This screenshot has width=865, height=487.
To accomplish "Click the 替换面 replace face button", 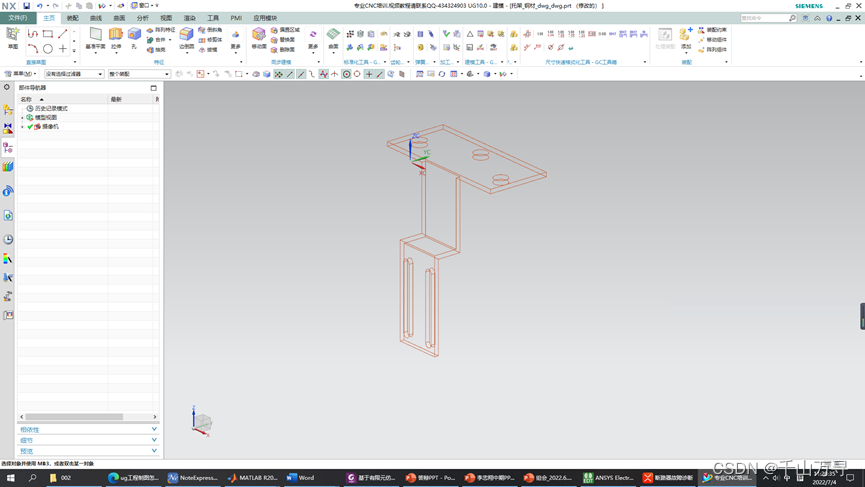I will 283,40.
